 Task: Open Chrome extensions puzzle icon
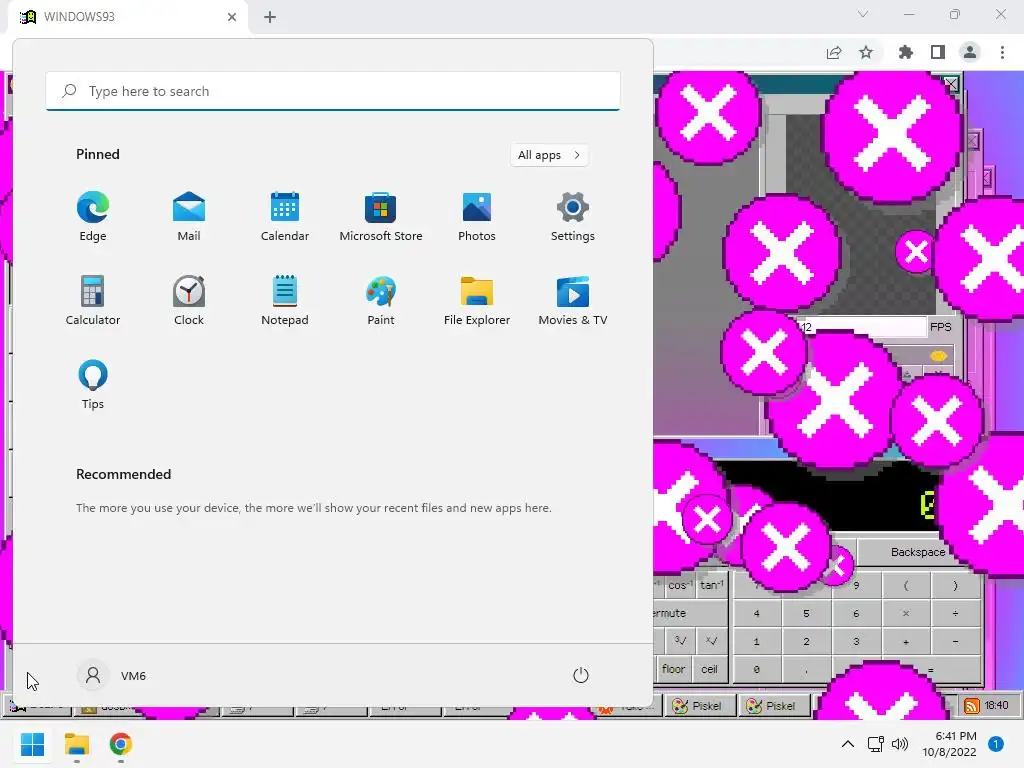[906, 52]
